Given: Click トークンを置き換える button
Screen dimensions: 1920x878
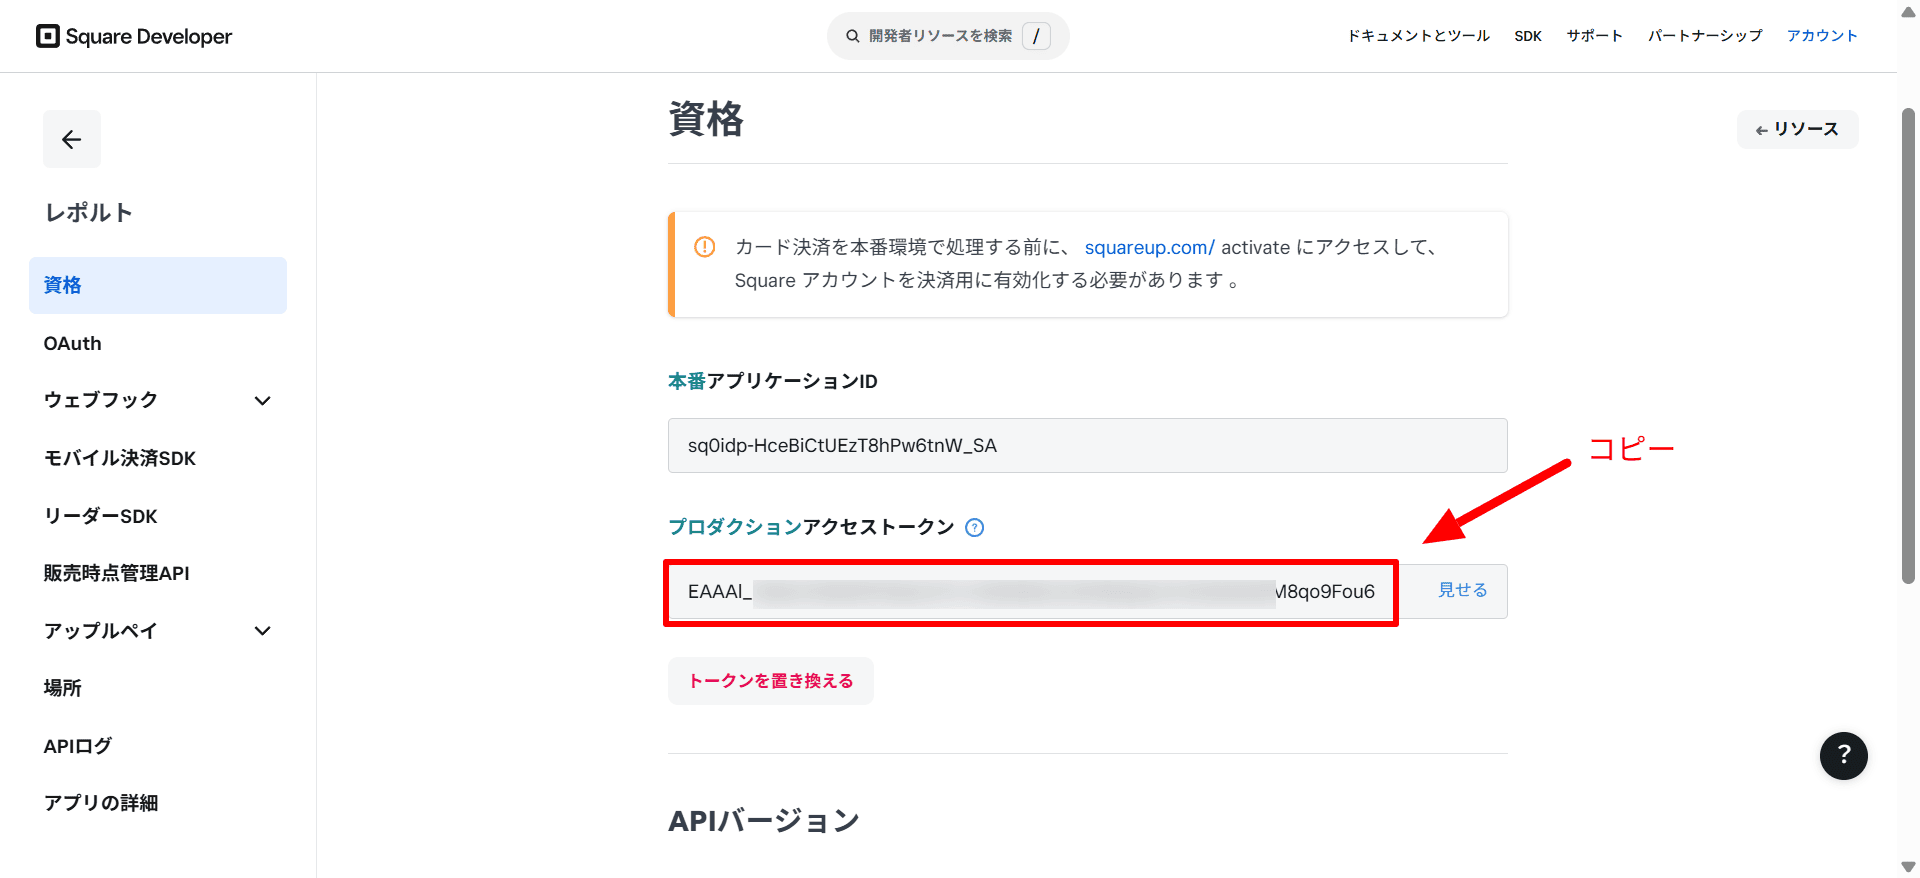Looking at the screenshot, I should 771,681.
